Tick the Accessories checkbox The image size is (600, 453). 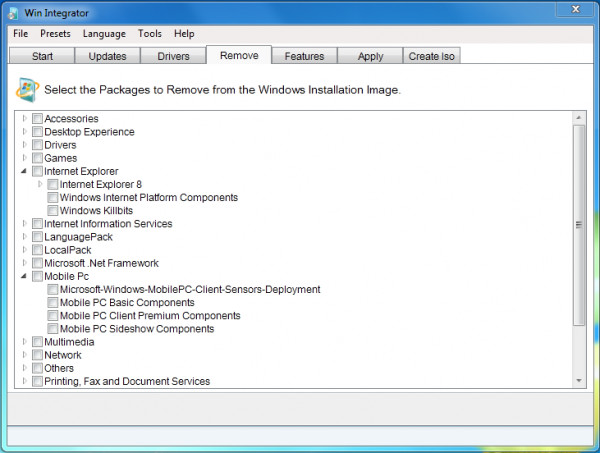pos(37,119)
